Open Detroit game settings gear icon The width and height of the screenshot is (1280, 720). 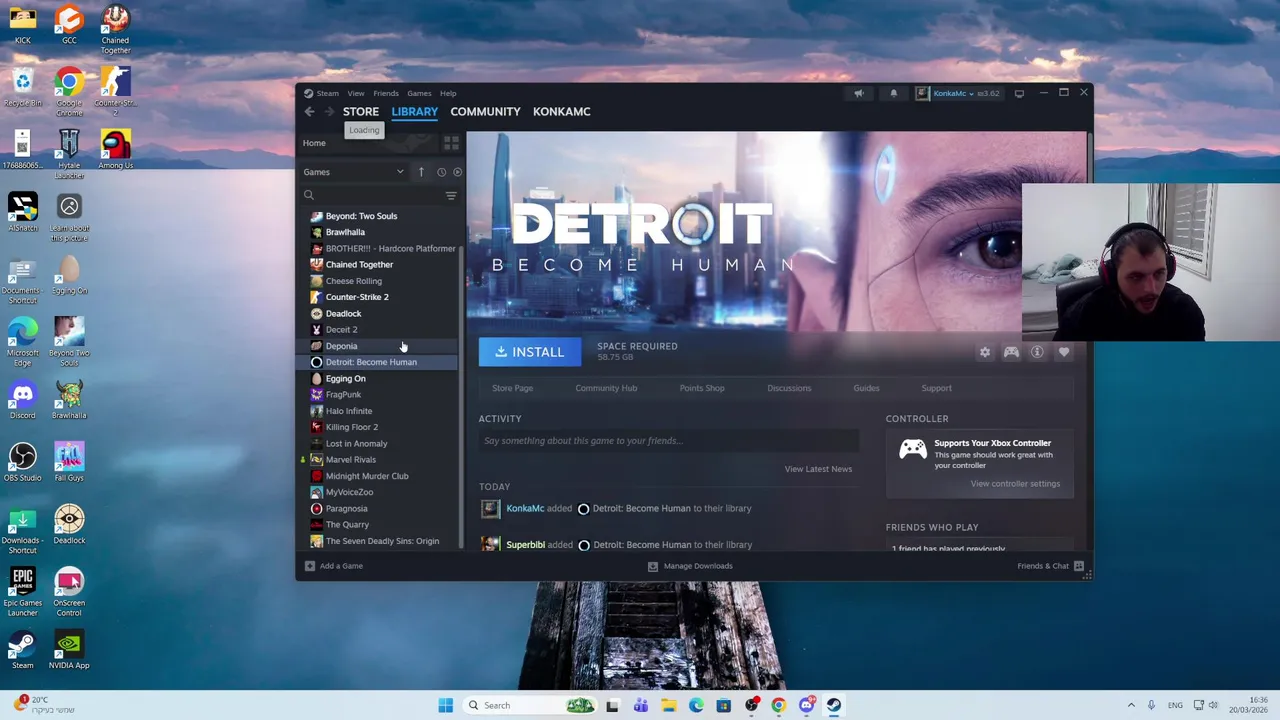coord(985,352)
